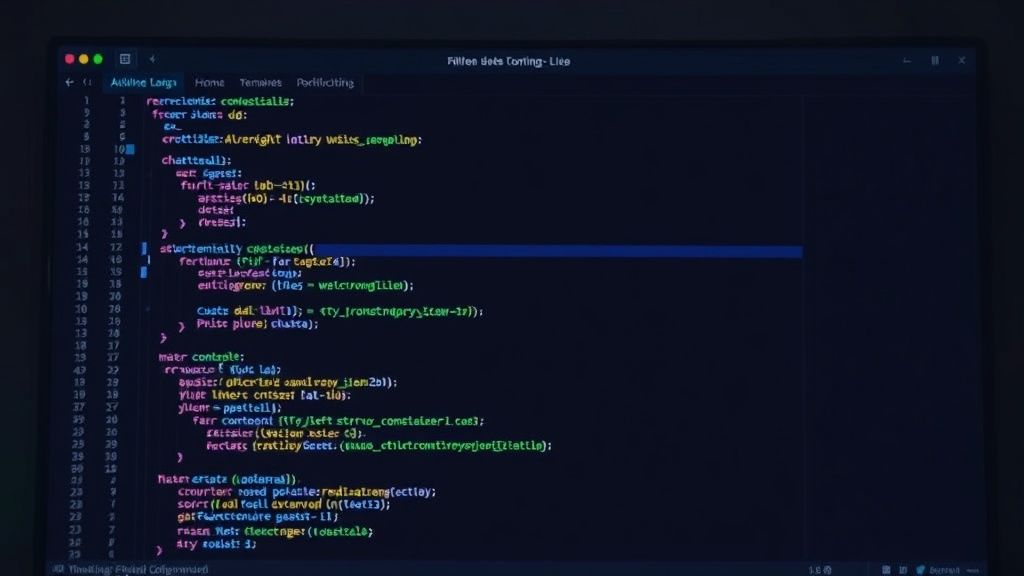Screen dimensions: 1024x576
Task: Click the code line starting with 'chatteall'
Action: 197,160
